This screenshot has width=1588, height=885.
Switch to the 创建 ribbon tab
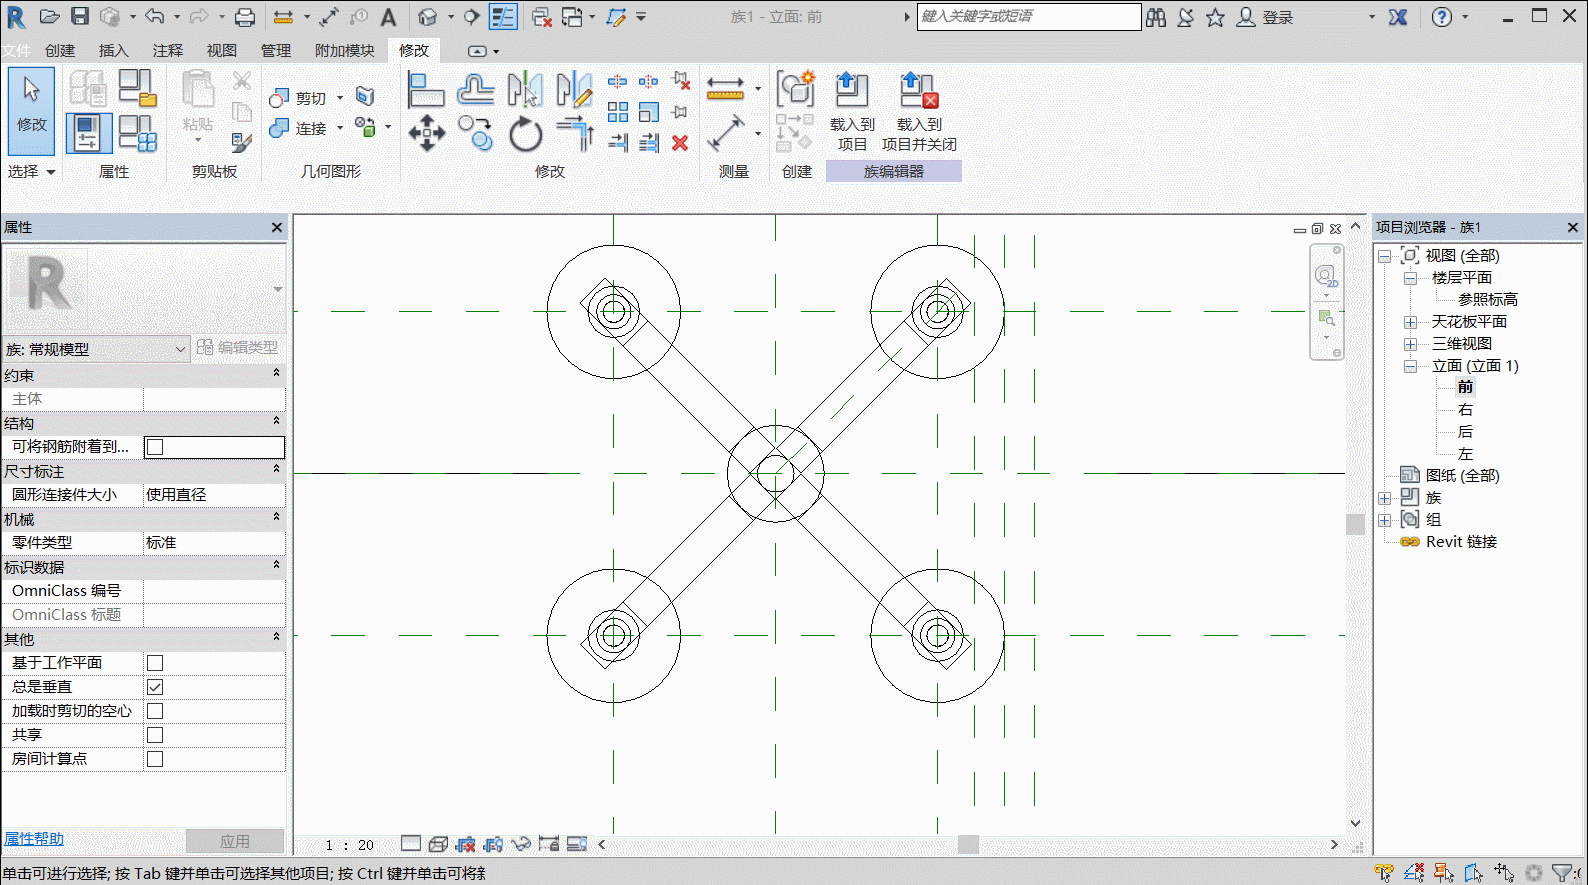pos(60,51)
